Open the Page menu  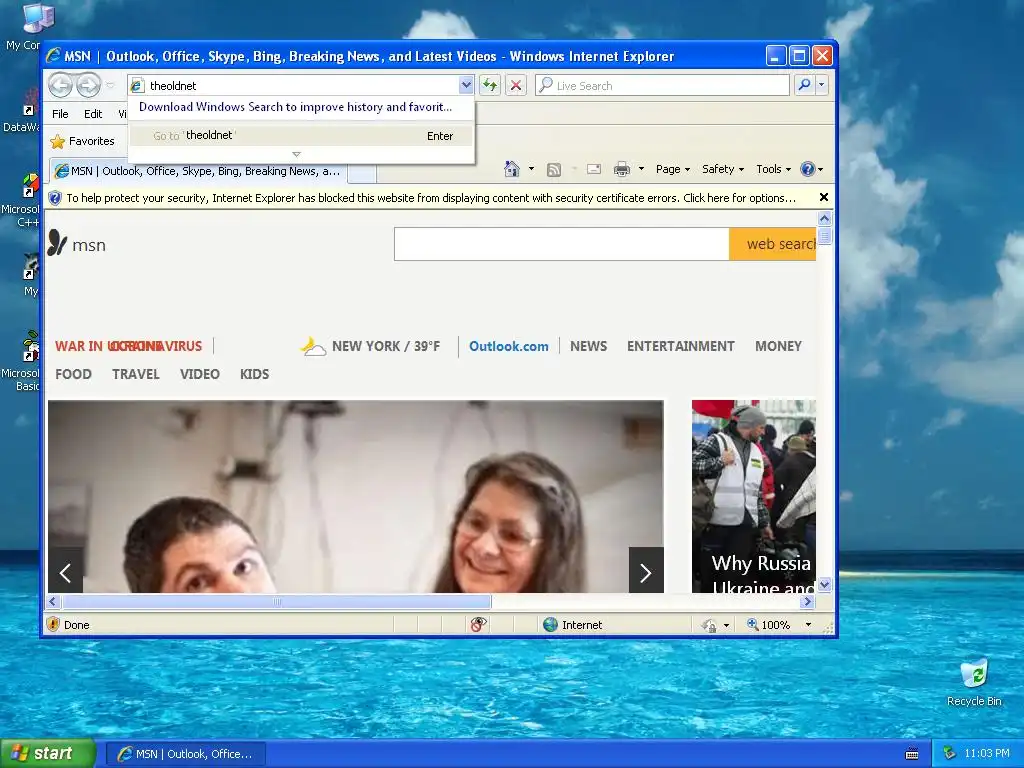(x=673, y=169)
